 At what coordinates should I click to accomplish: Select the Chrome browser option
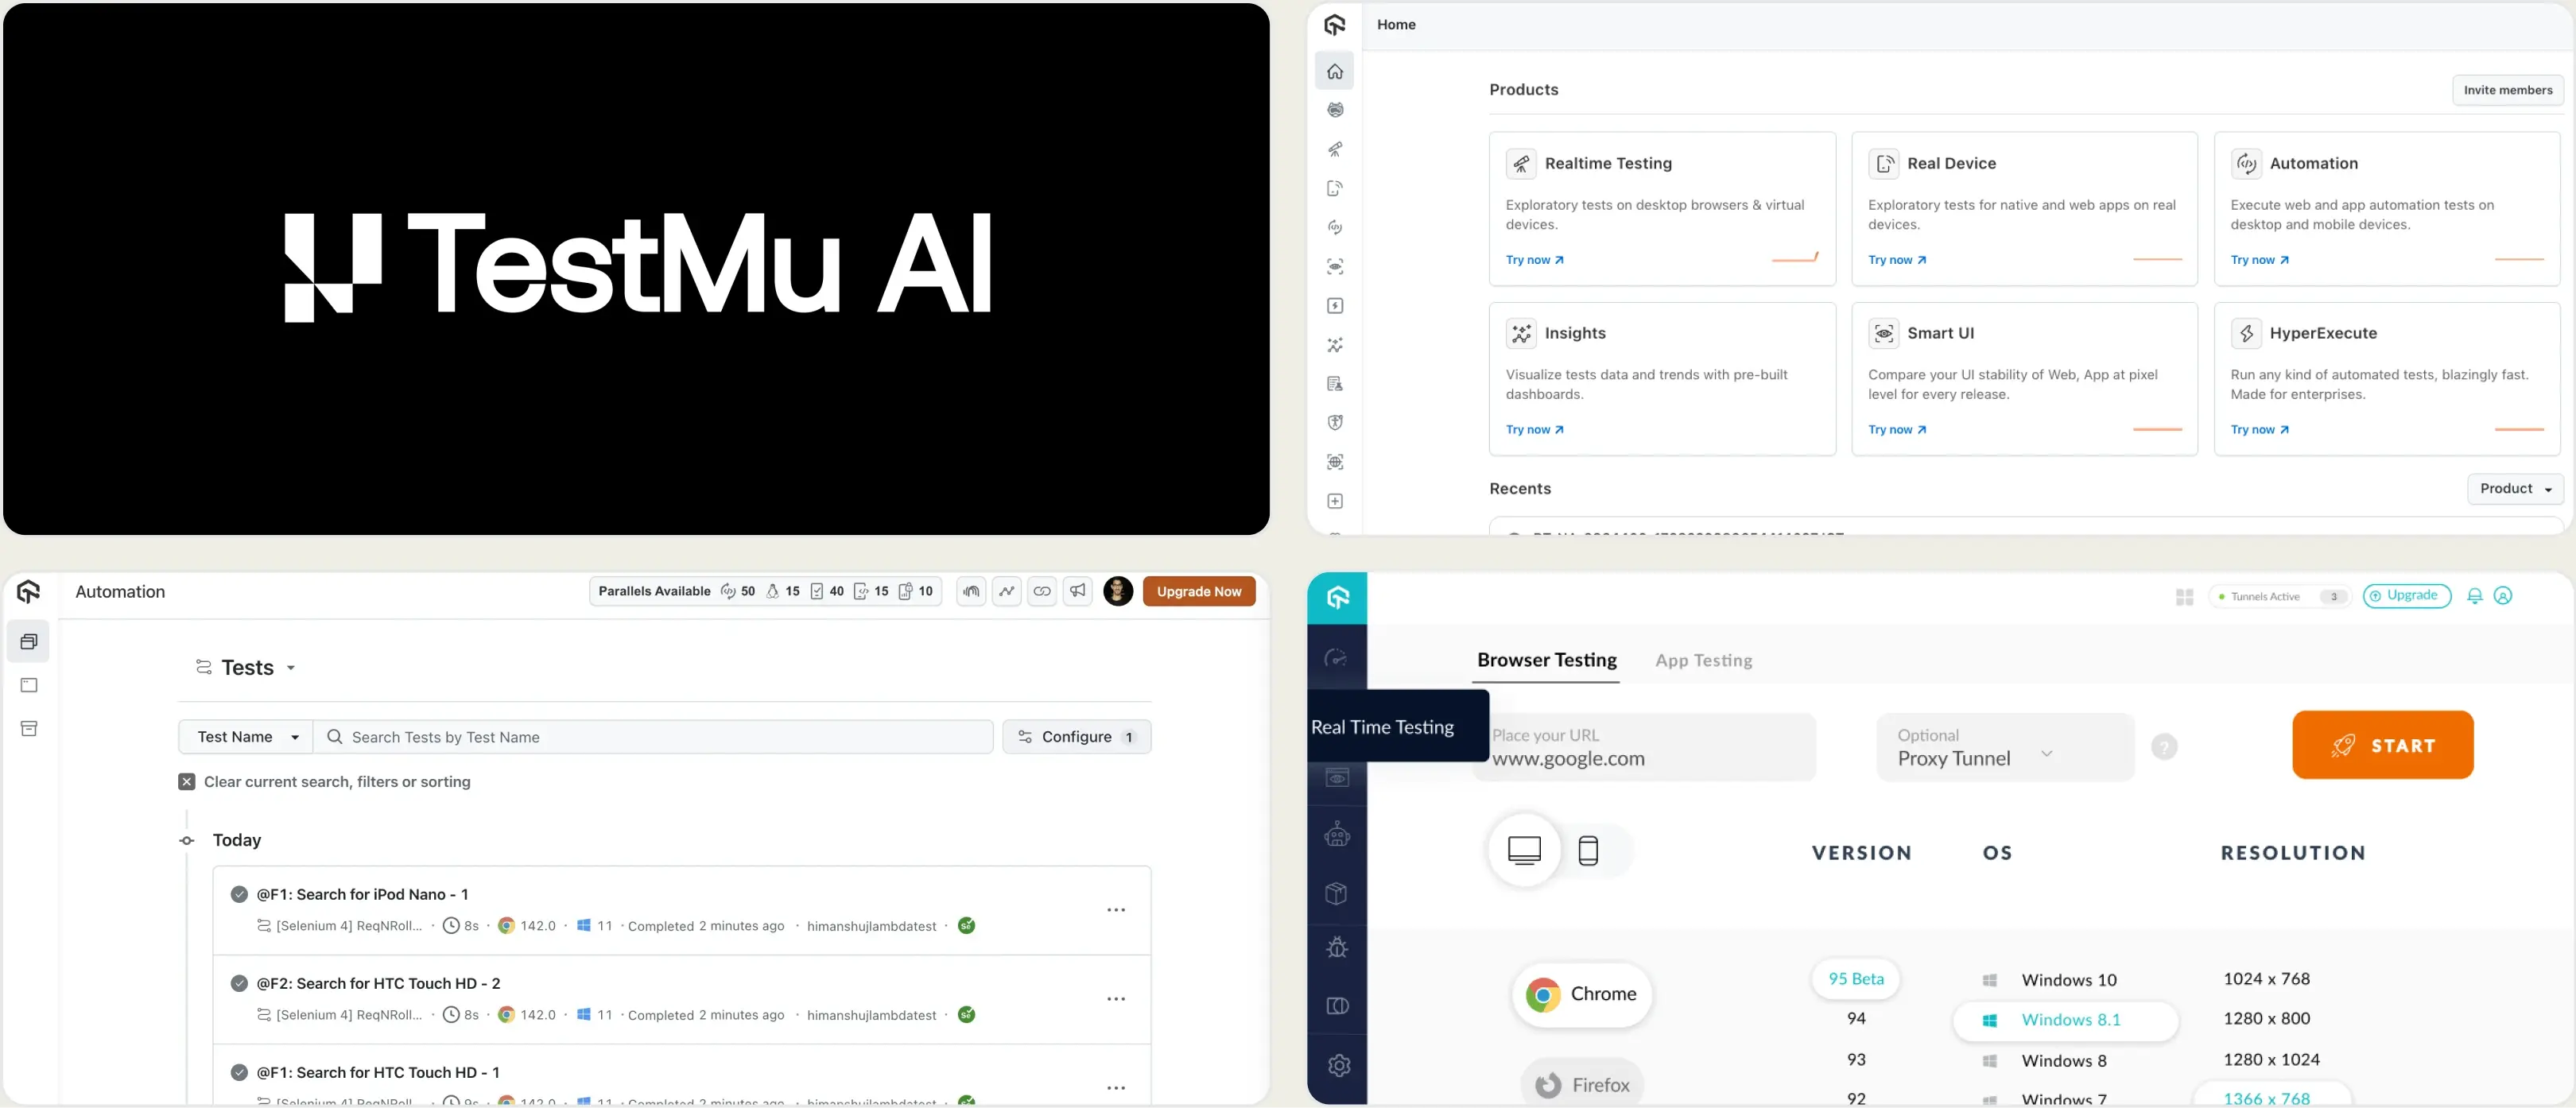[x=1581, y=994]
